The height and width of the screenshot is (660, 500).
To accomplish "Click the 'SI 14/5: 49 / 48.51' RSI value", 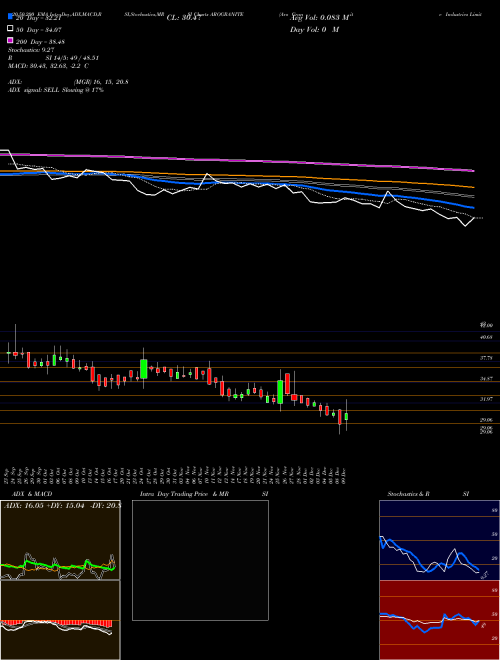I will (x=72, y=58).
